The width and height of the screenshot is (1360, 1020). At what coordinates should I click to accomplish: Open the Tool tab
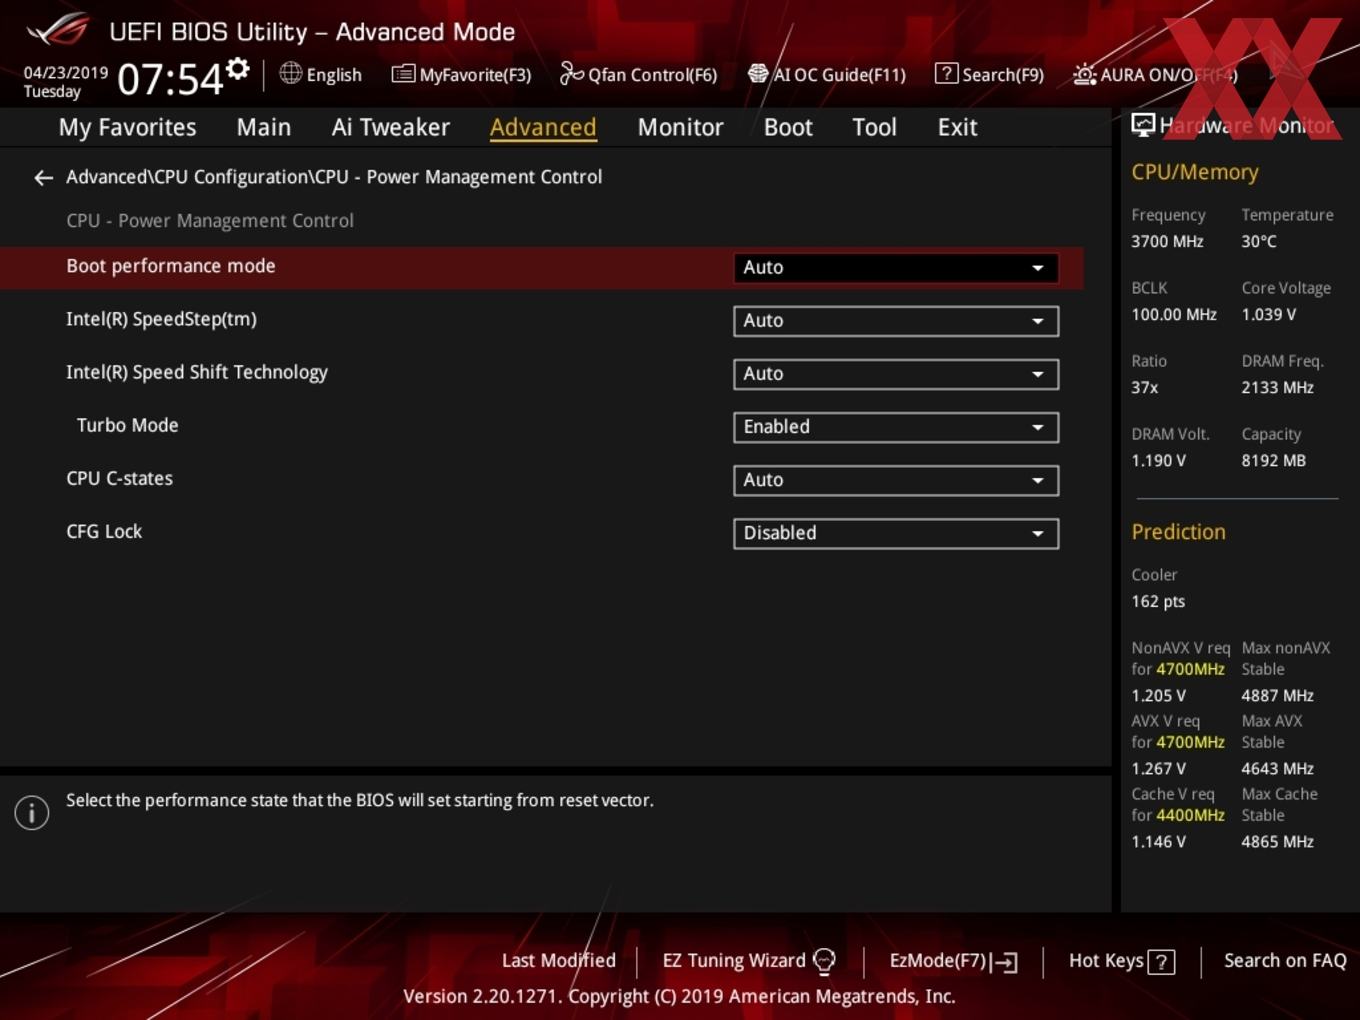pyautogui.click(x=874, y=127)
